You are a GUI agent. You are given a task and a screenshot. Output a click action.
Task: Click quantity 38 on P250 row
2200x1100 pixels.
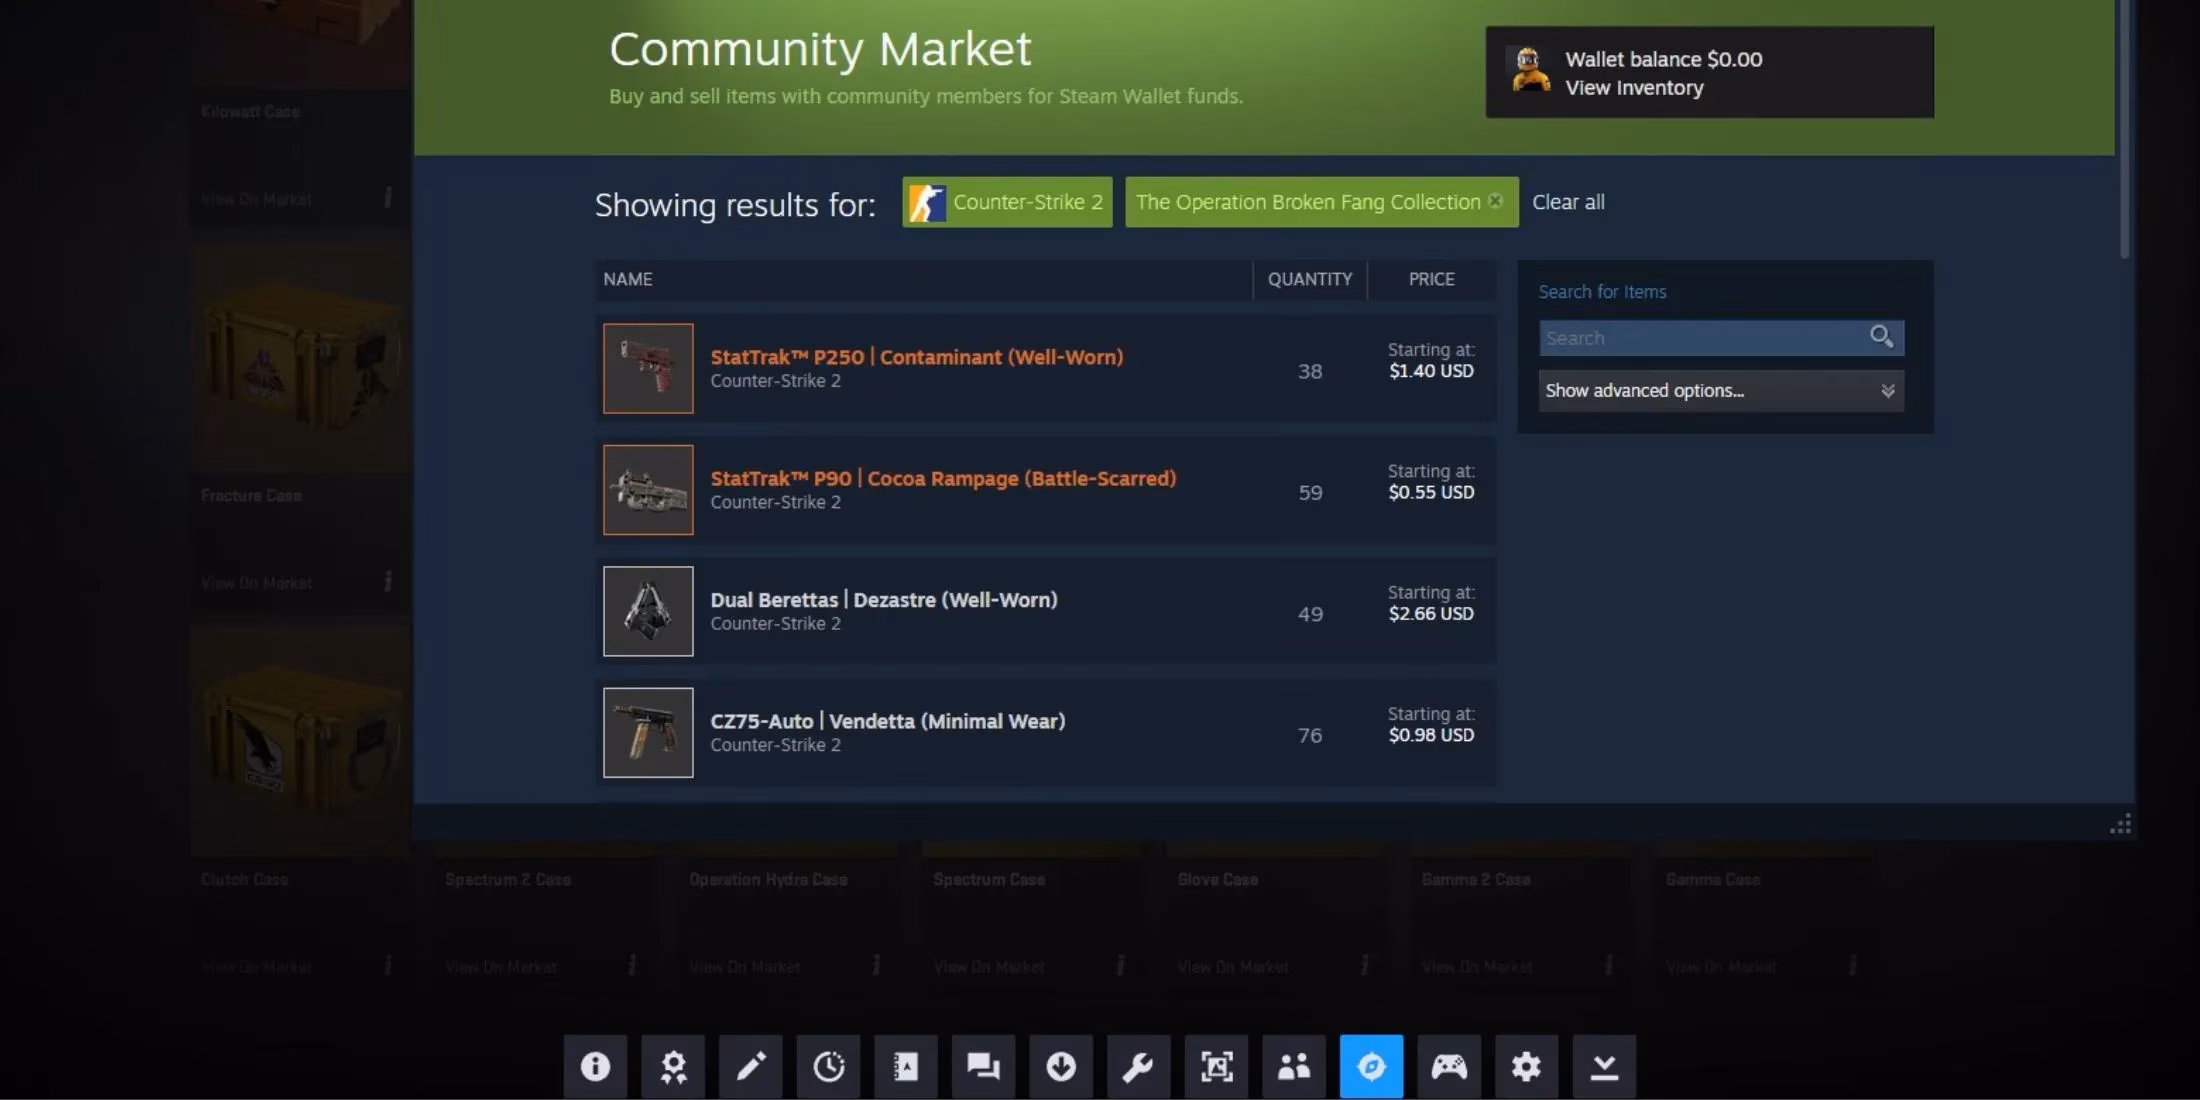(1310, 371)
